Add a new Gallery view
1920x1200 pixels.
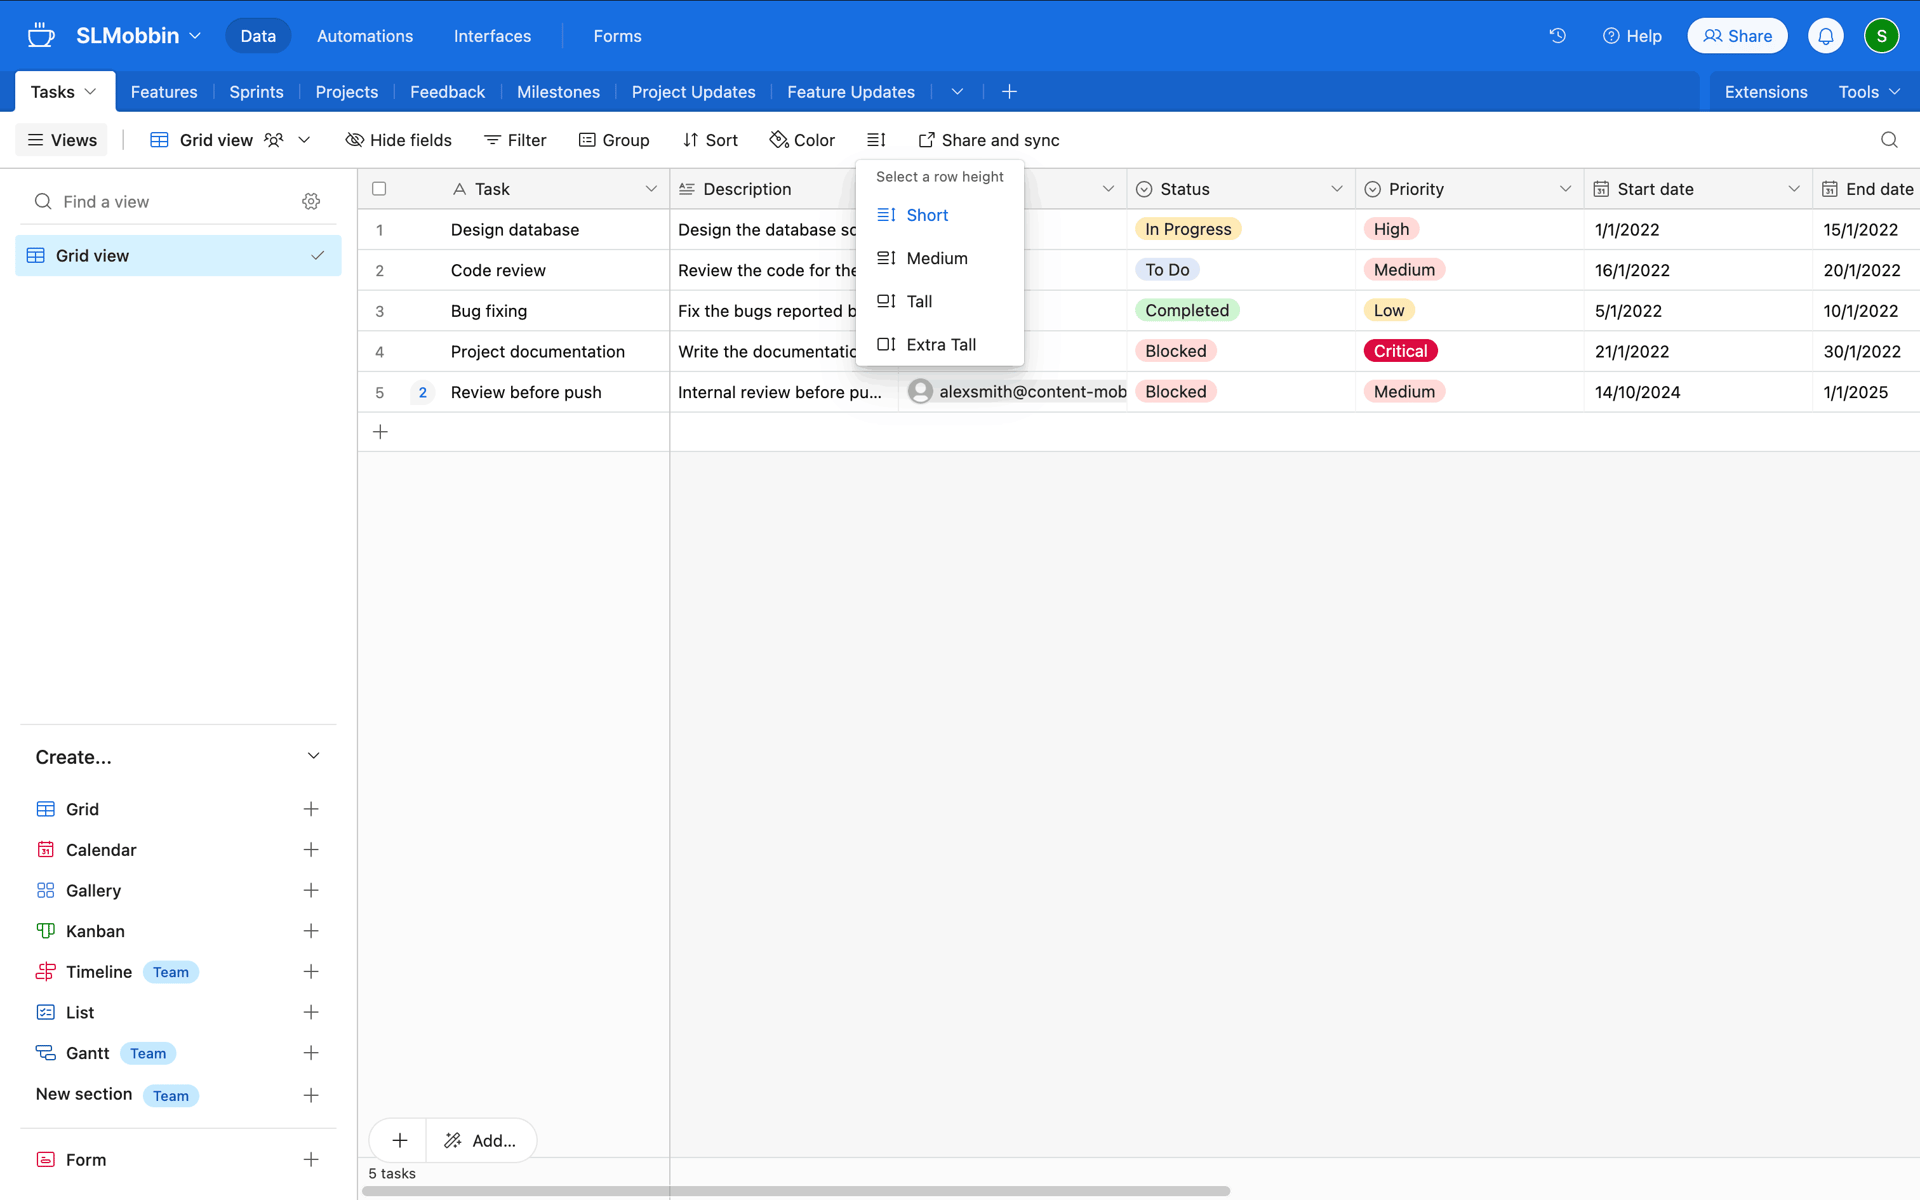(311, 891)
